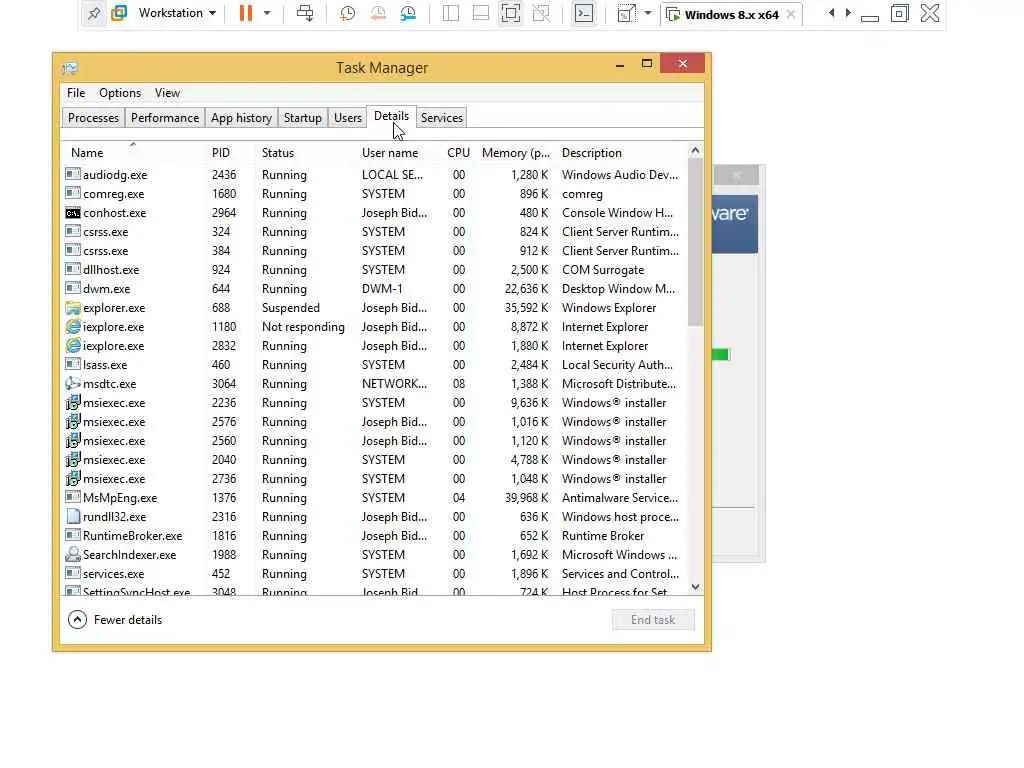Take a snapshot with the clock-plus icon
The height and width of the screenshot is (768, 1024).
(347, 13)
